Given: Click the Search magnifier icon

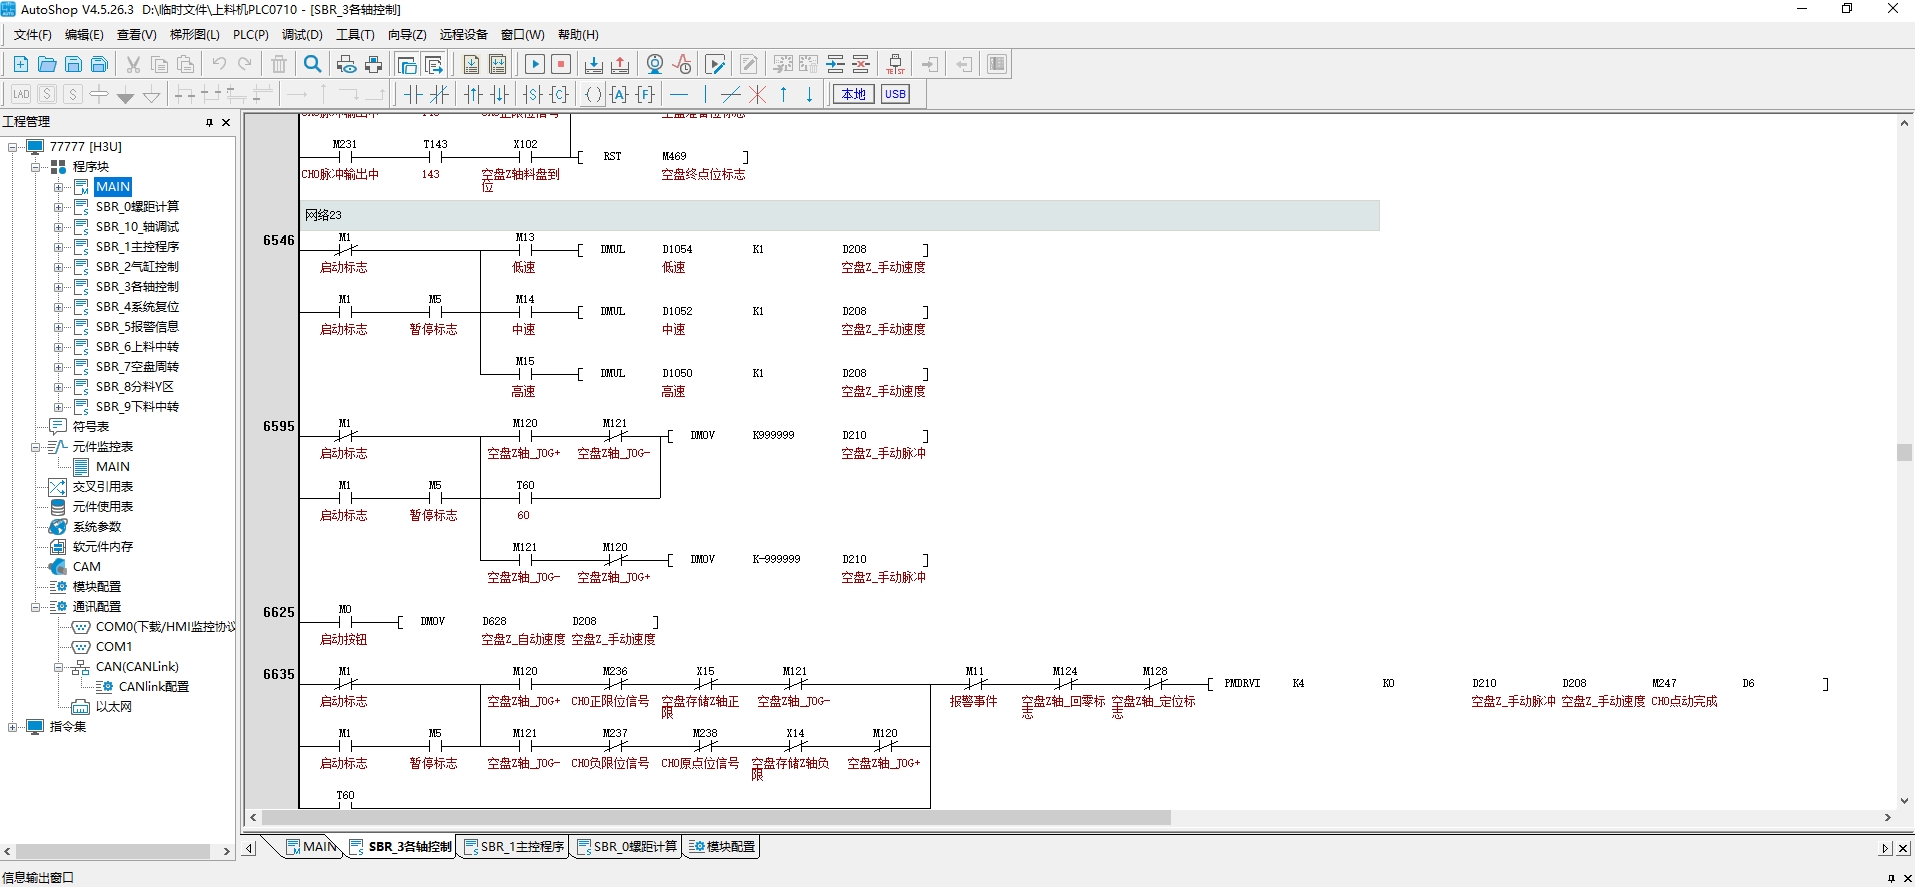Looking at the screenshot, I should [x=312, y=64].
